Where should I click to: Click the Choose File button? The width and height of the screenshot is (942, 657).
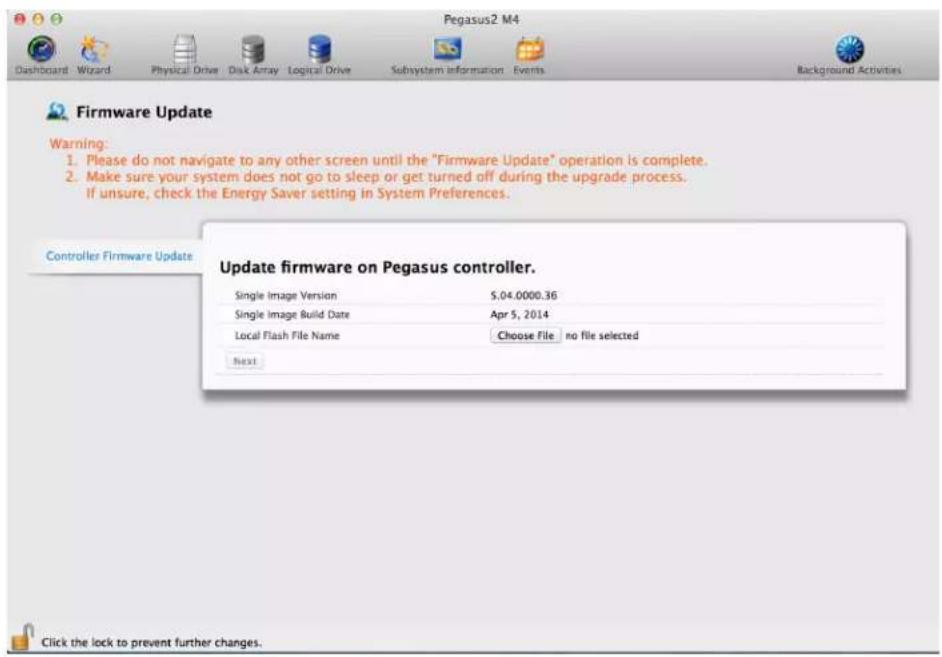point(526,336)
